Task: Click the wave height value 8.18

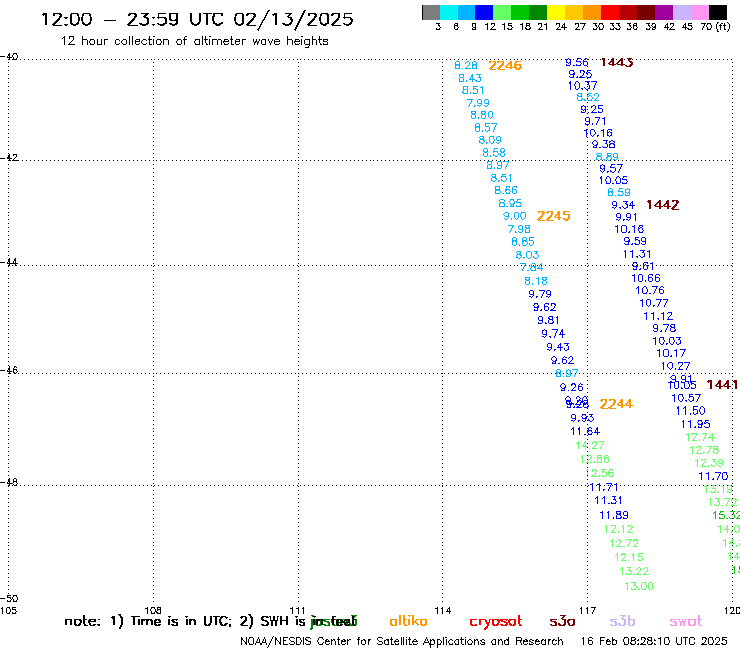Action: [x=536, y=281]
